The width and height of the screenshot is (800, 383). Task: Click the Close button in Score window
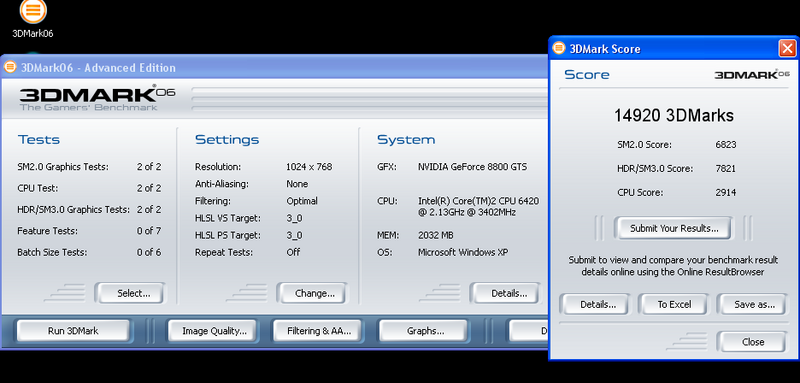coord(753,342)
